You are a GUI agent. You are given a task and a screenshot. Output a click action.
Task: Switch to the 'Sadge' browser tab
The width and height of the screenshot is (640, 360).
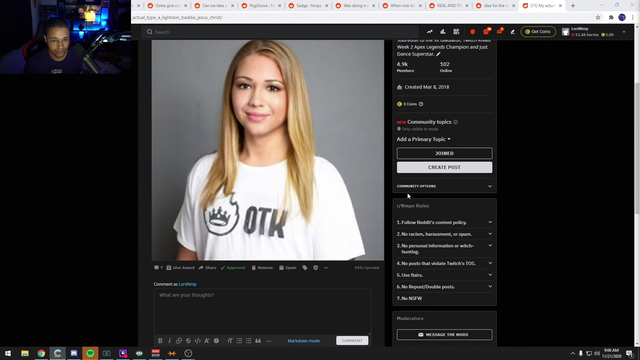click(x=308, y=6)
